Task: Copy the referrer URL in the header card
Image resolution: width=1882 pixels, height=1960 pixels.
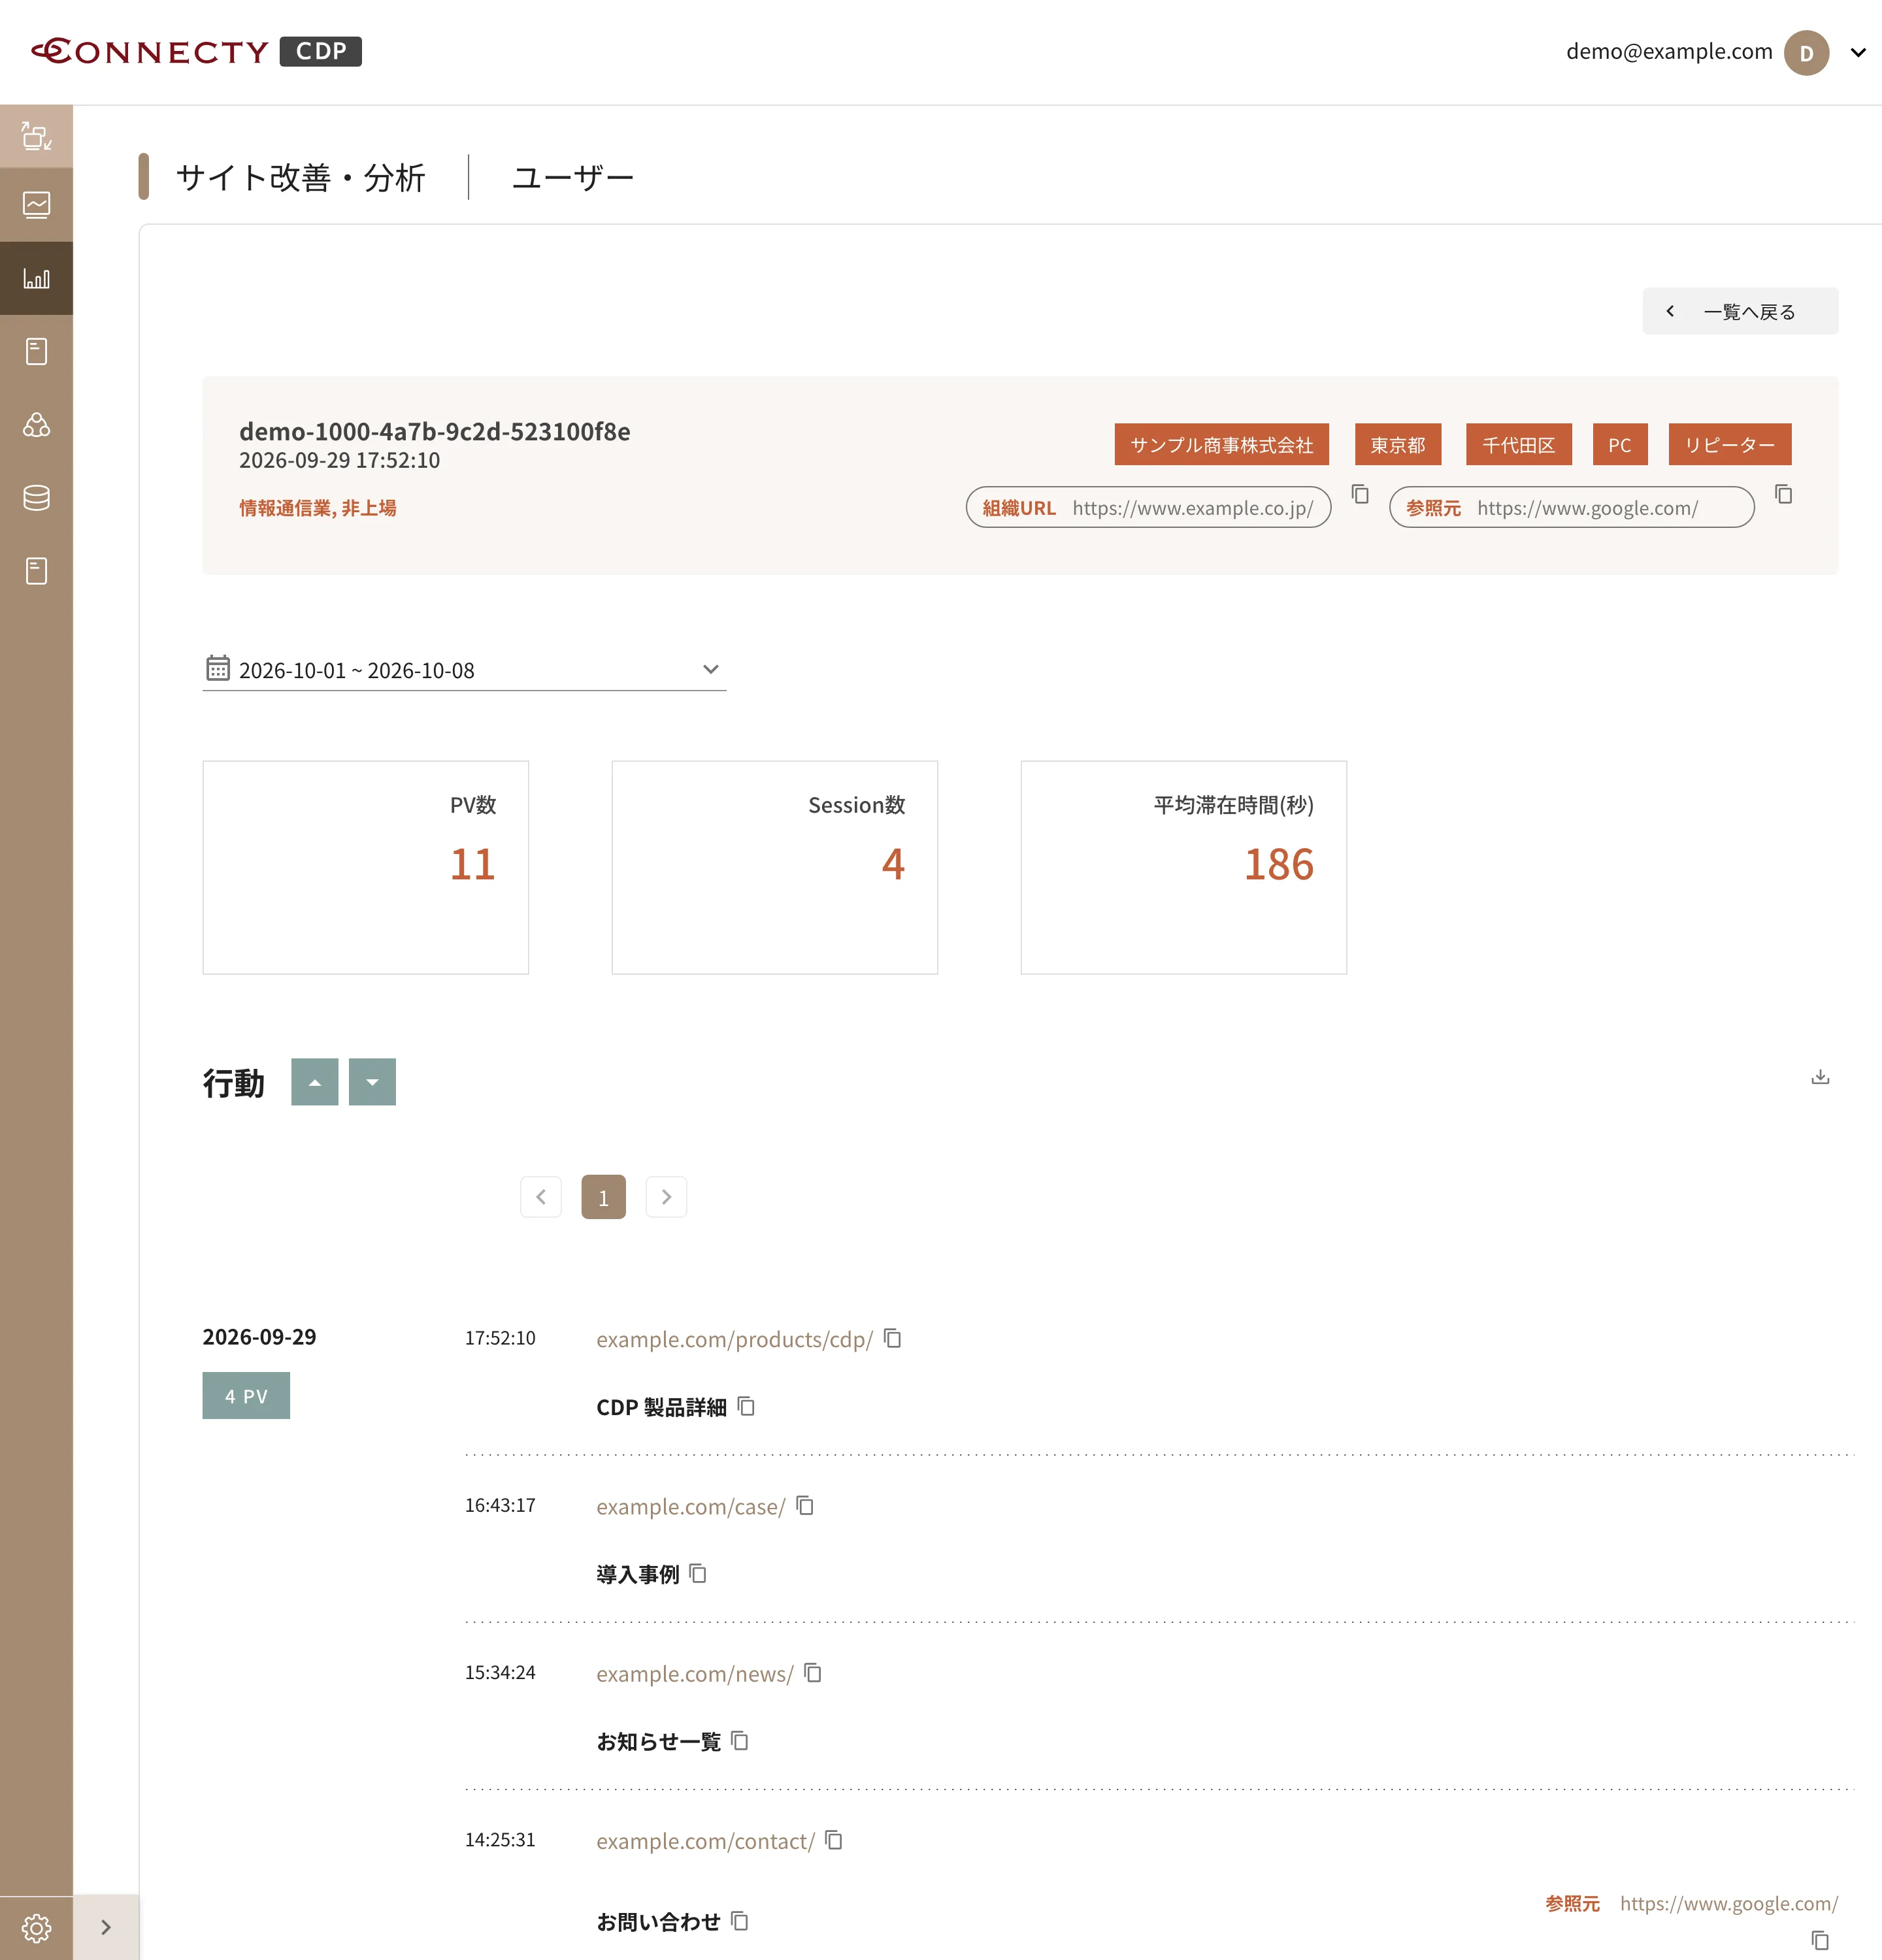Action: pyautogui.click(x=1783, y=494)
